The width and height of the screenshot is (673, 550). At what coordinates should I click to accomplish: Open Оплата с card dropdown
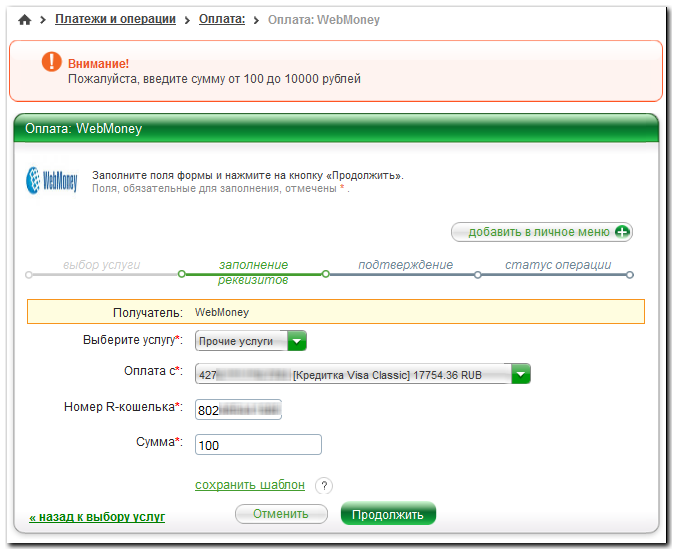pyautogui.click(x=363, y=374)
